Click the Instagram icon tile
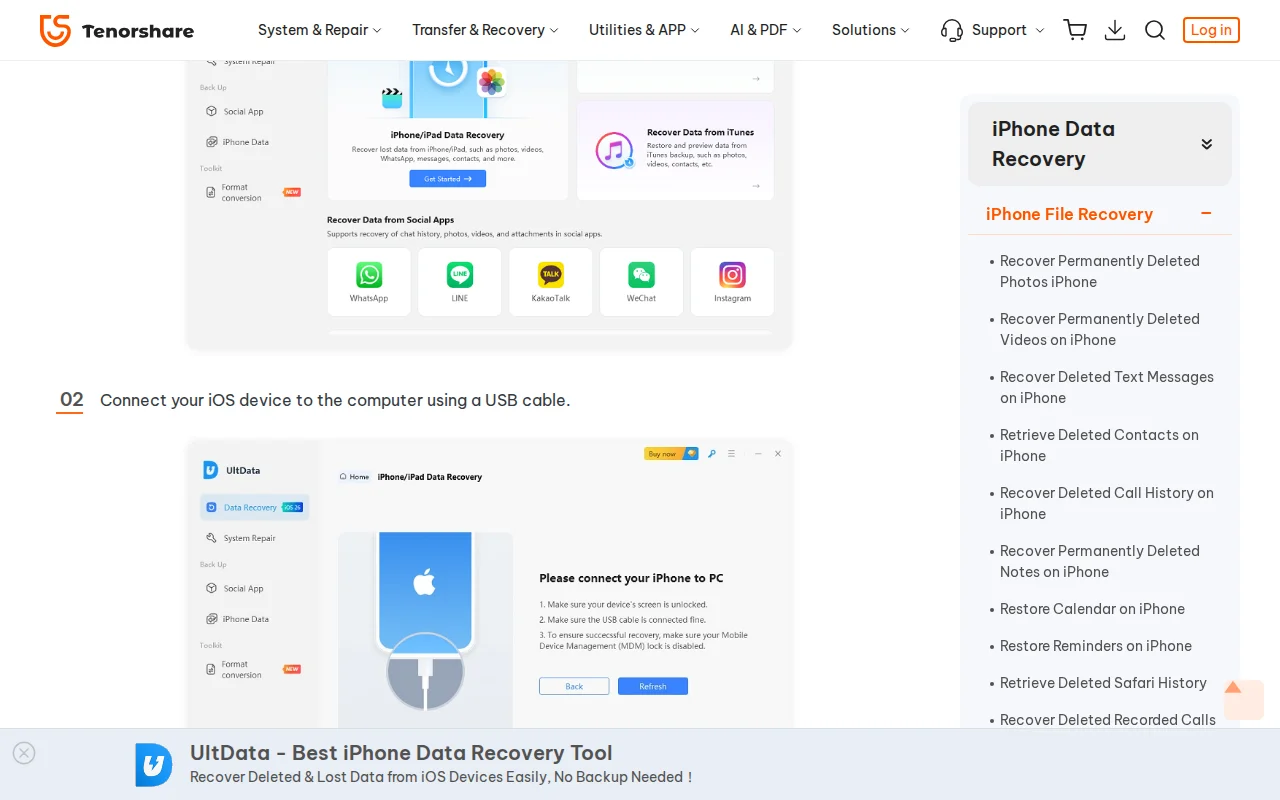This screenshot has height=800, width=1280. tap(732, 281)
